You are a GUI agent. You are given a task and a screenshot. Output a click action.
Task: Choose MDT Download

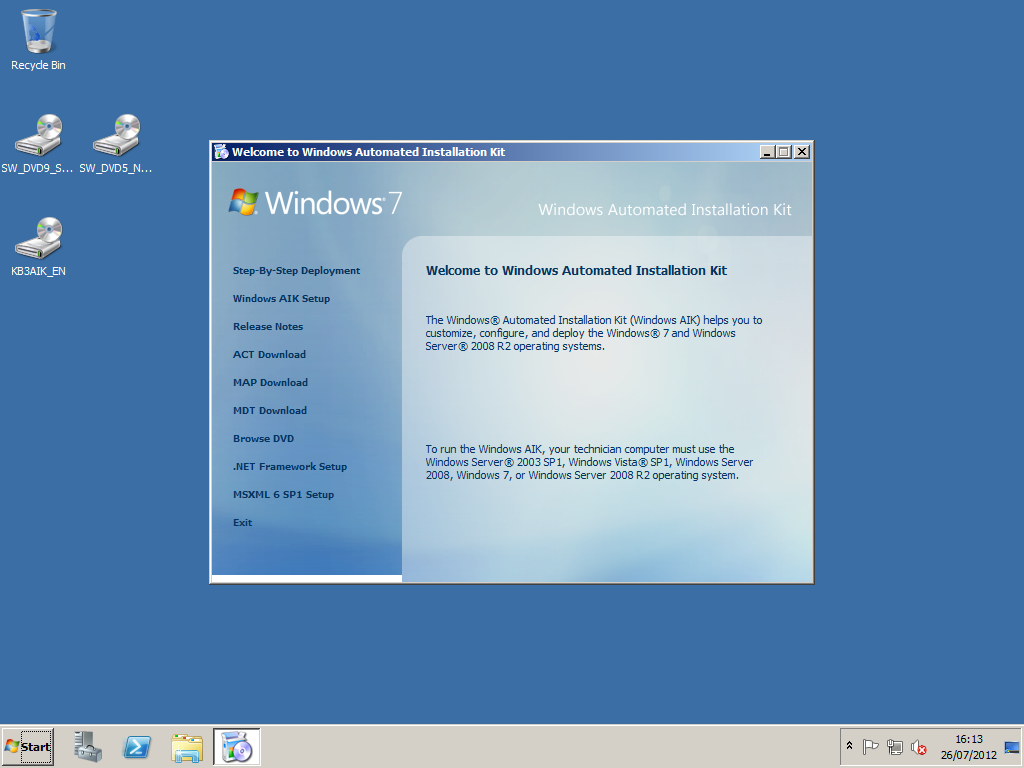click(270, 411)
